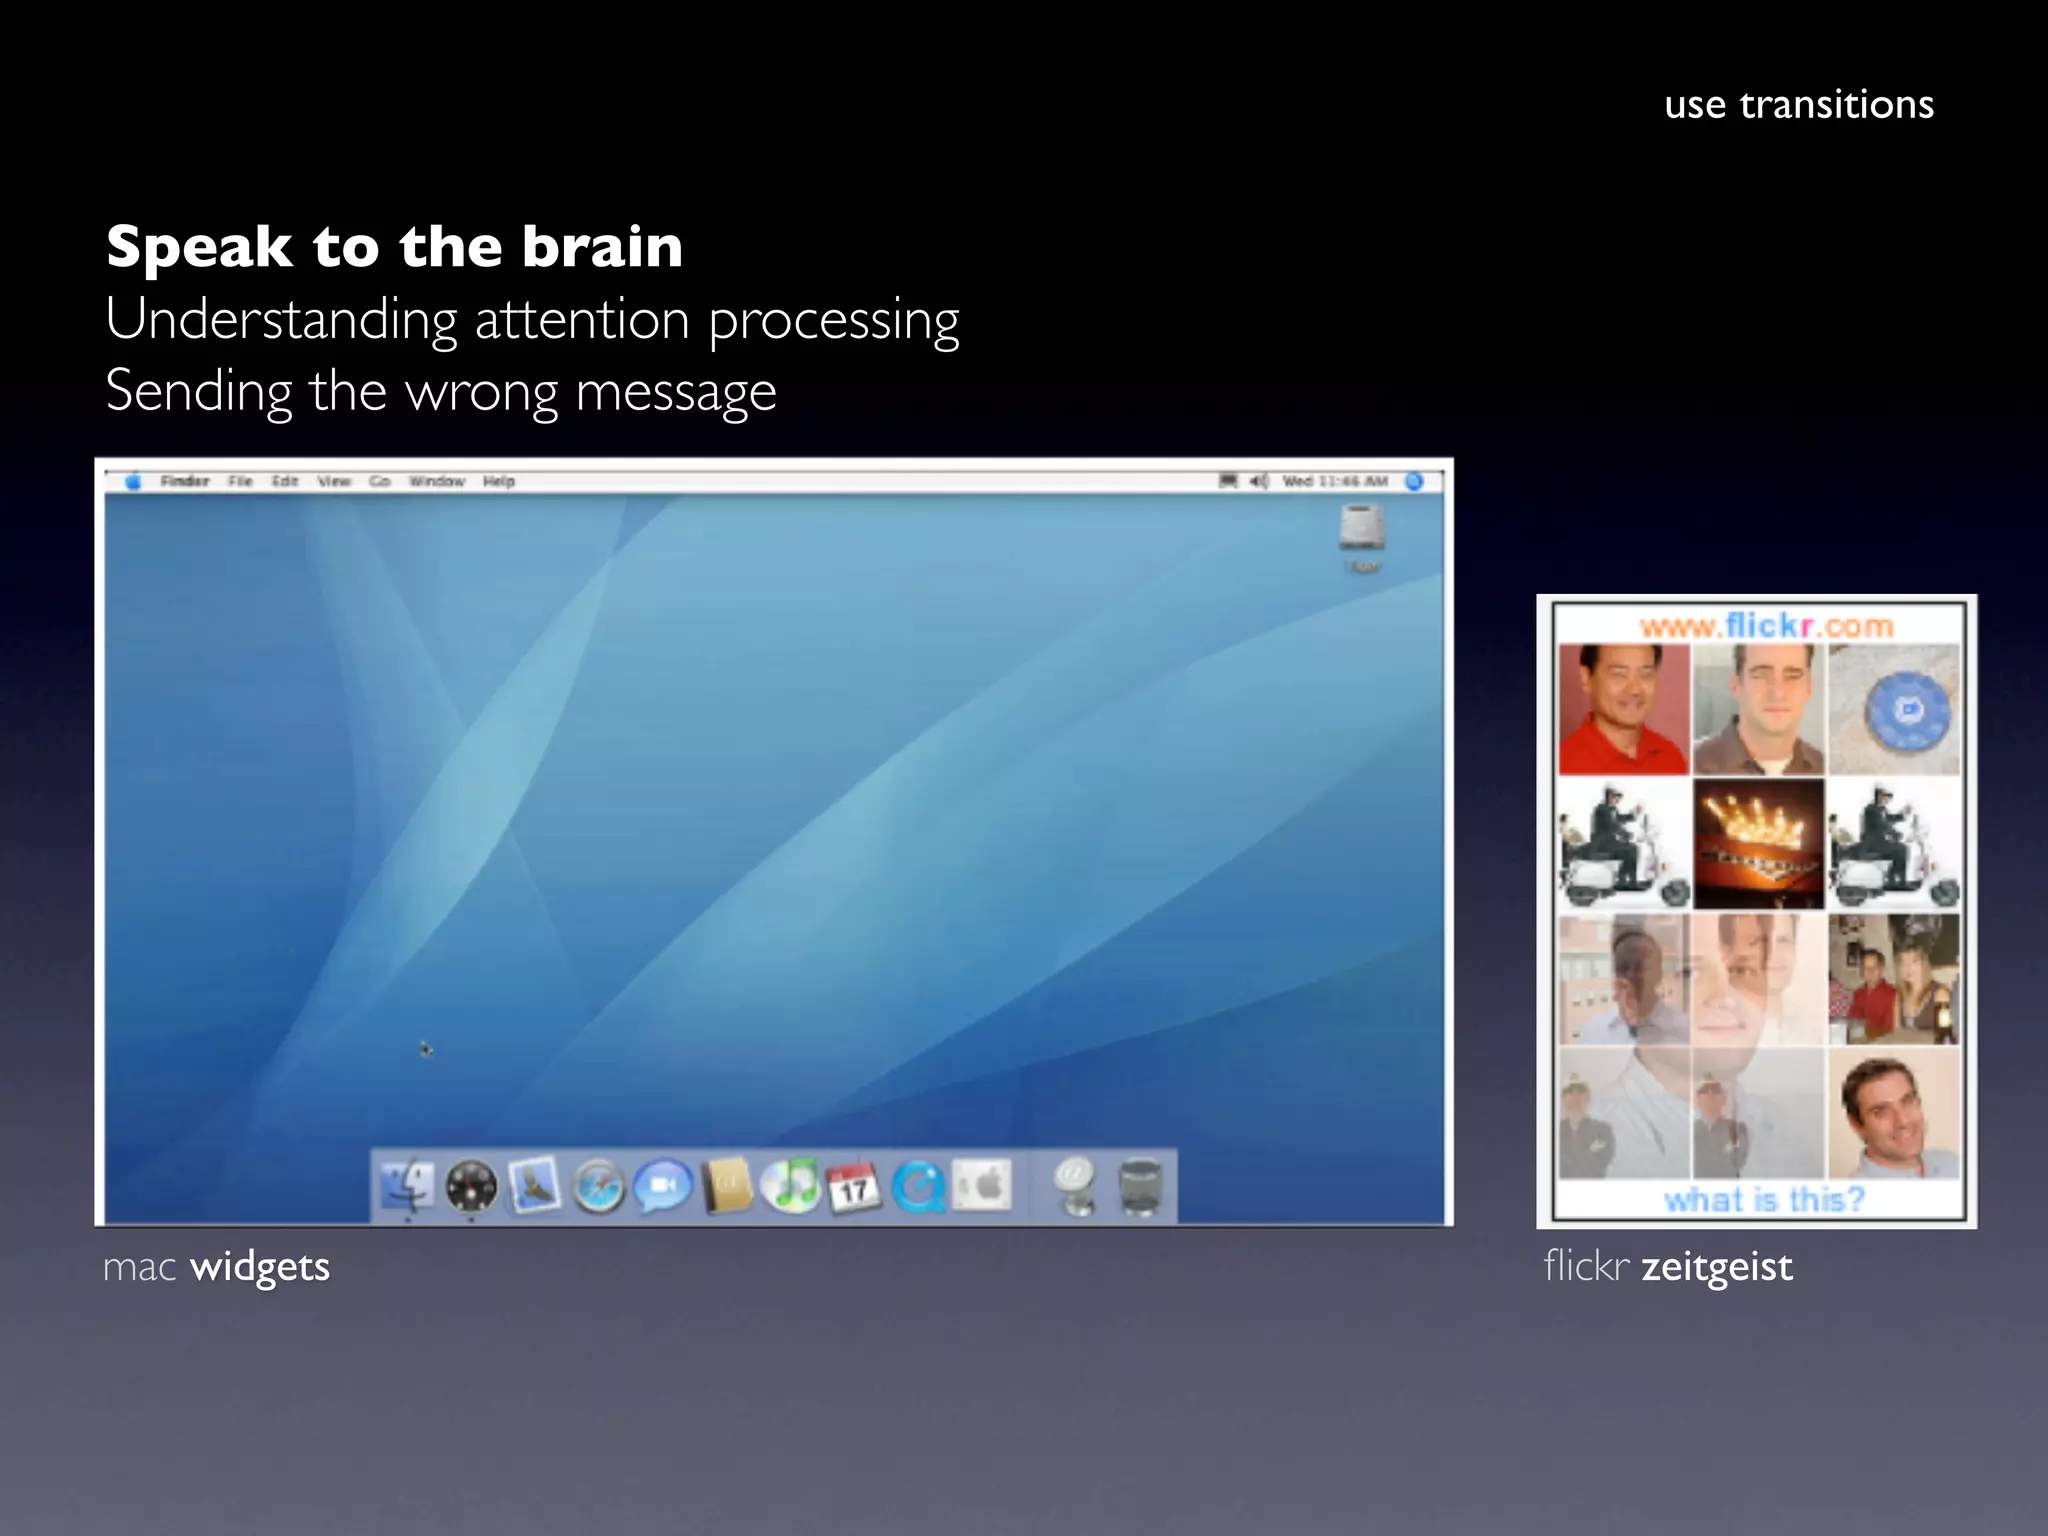Viewport: 2048px width, 1536px height.
Task: Open the photo of man in red shirt
Action: click(1623, 709)
